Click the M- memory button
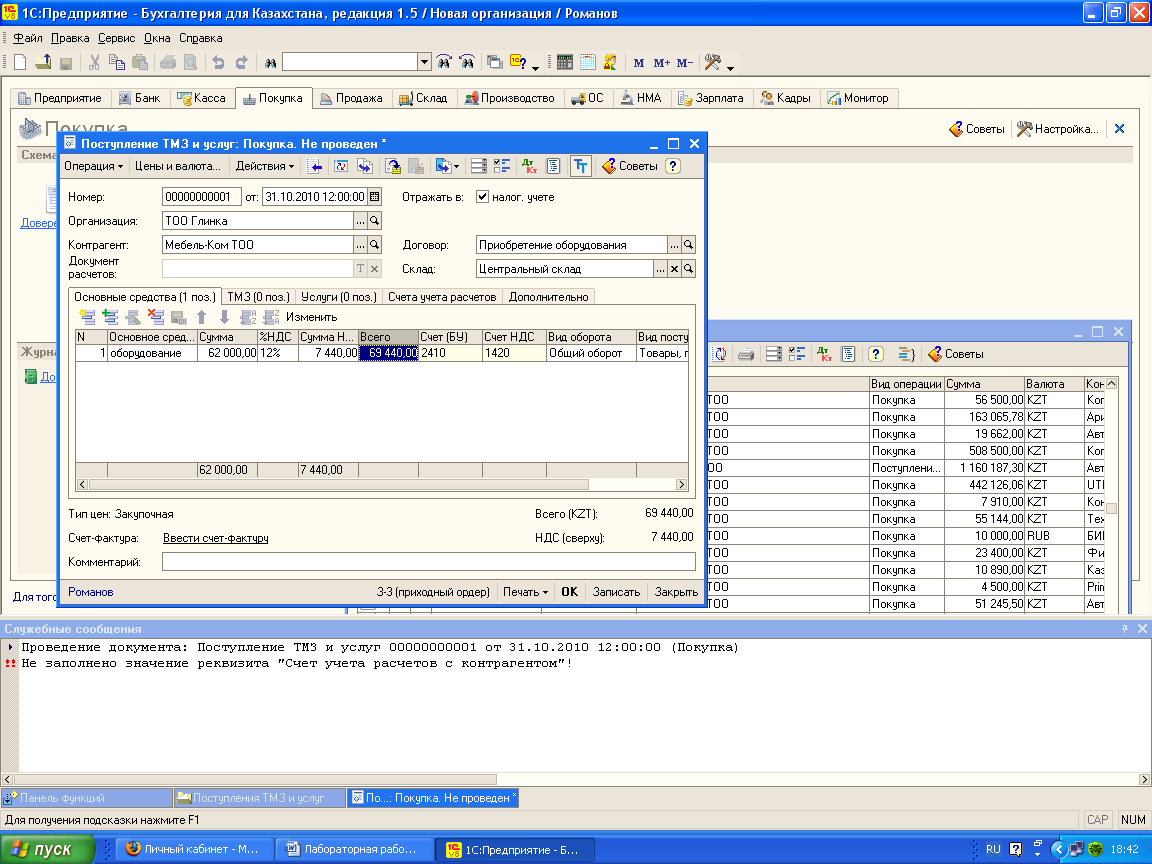 point(685,63)
